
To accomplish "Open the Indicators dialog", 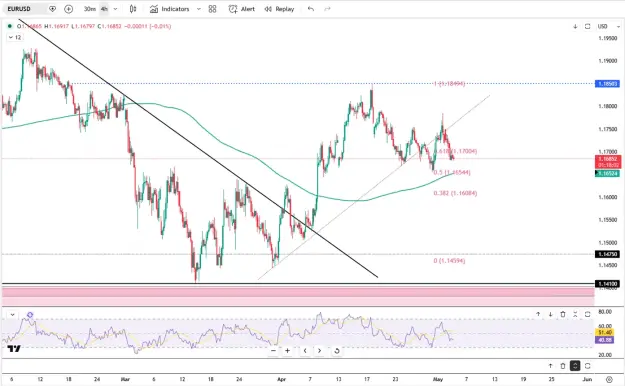I will pos(169,9).
